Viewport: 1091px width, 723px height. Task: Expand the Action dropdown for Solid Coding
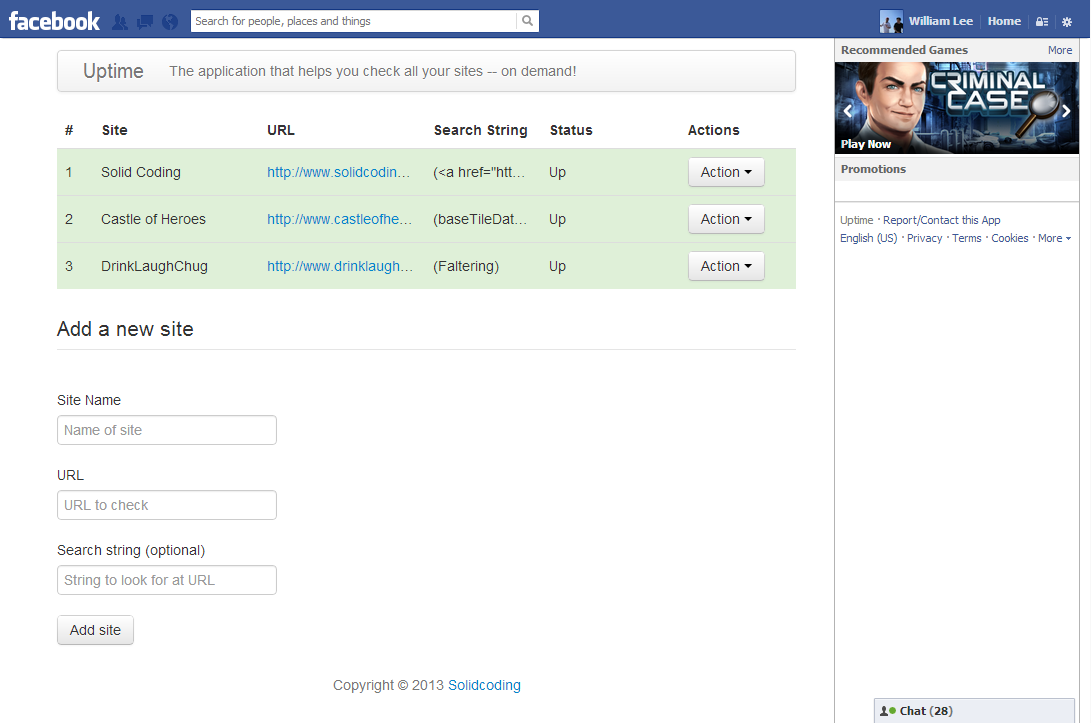726,172
